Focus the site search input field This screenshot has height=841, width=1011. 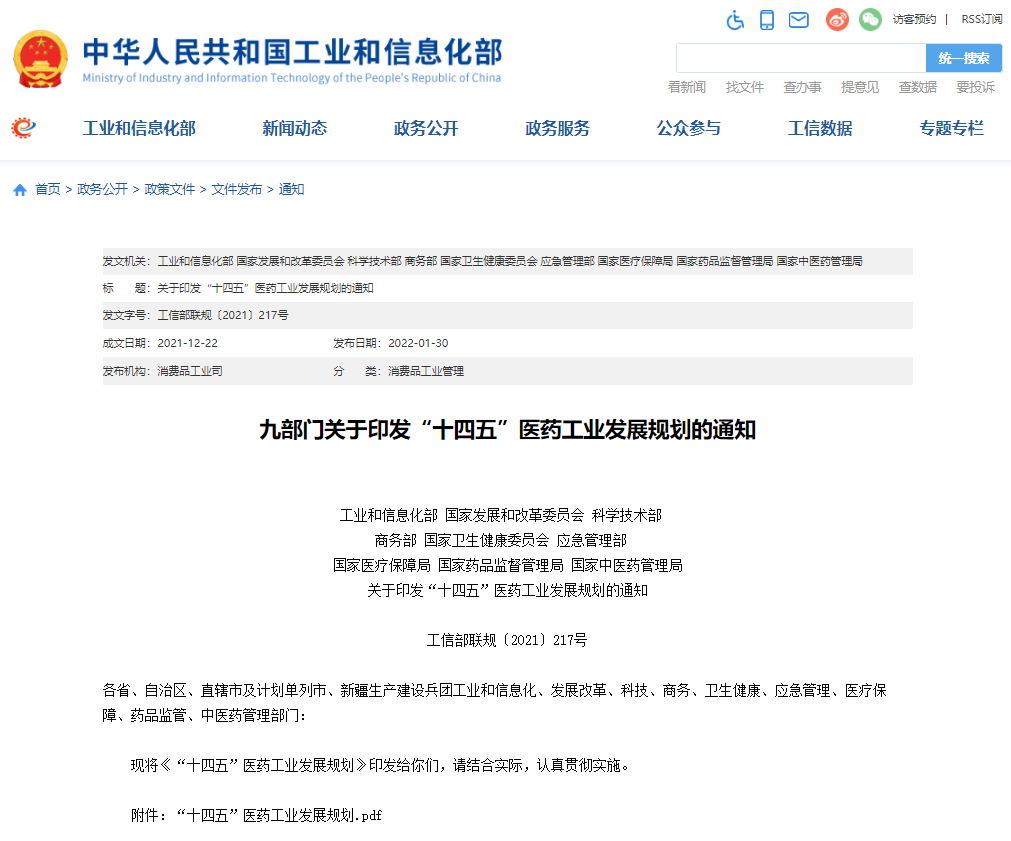801,58
